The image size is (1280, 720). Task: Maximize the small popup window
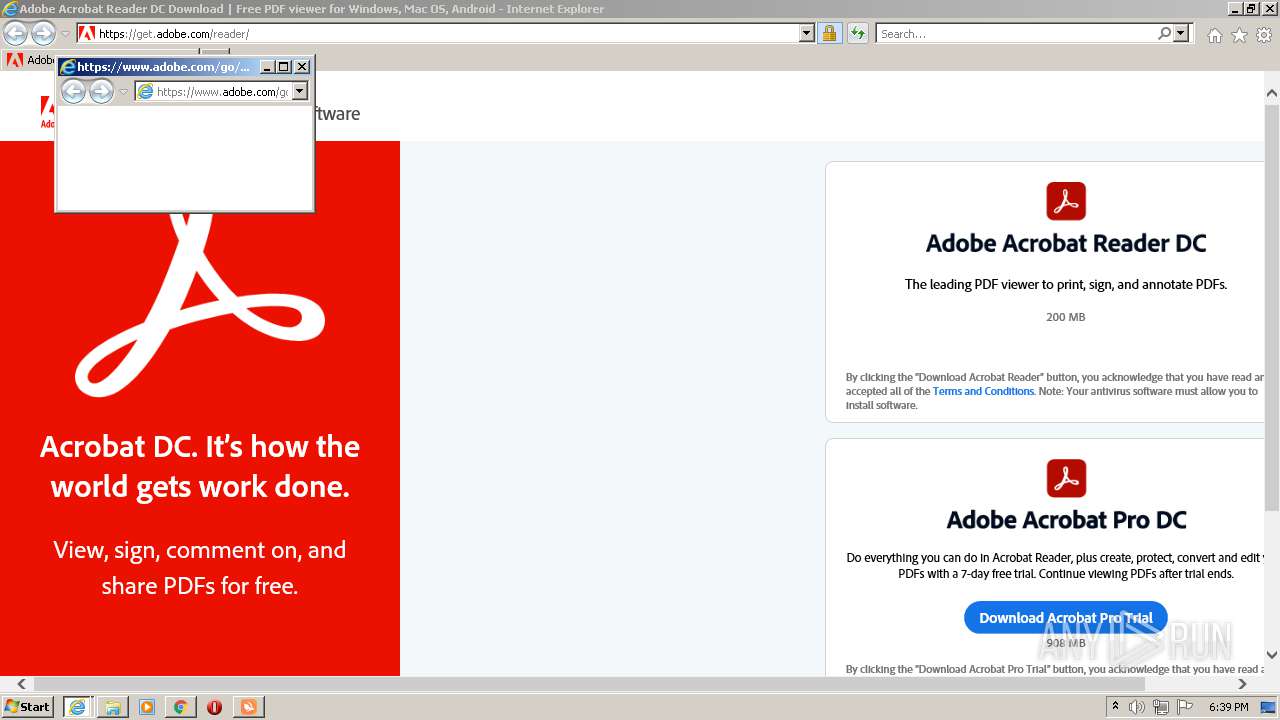284,67
